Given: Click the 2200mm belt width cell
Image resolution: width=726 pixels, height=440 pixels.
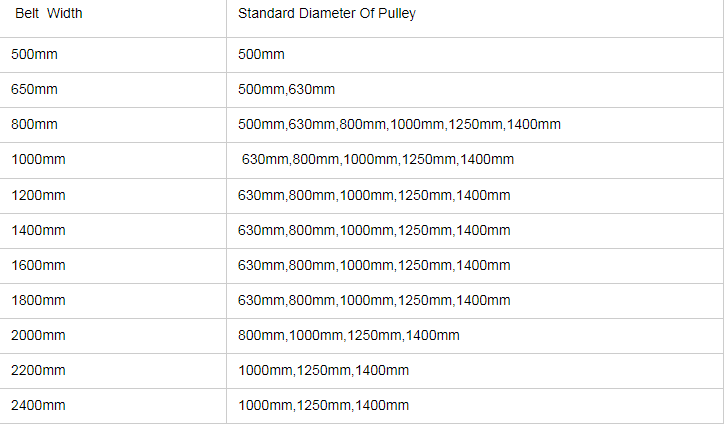Looking at the screenshot, I should point(113,371).
